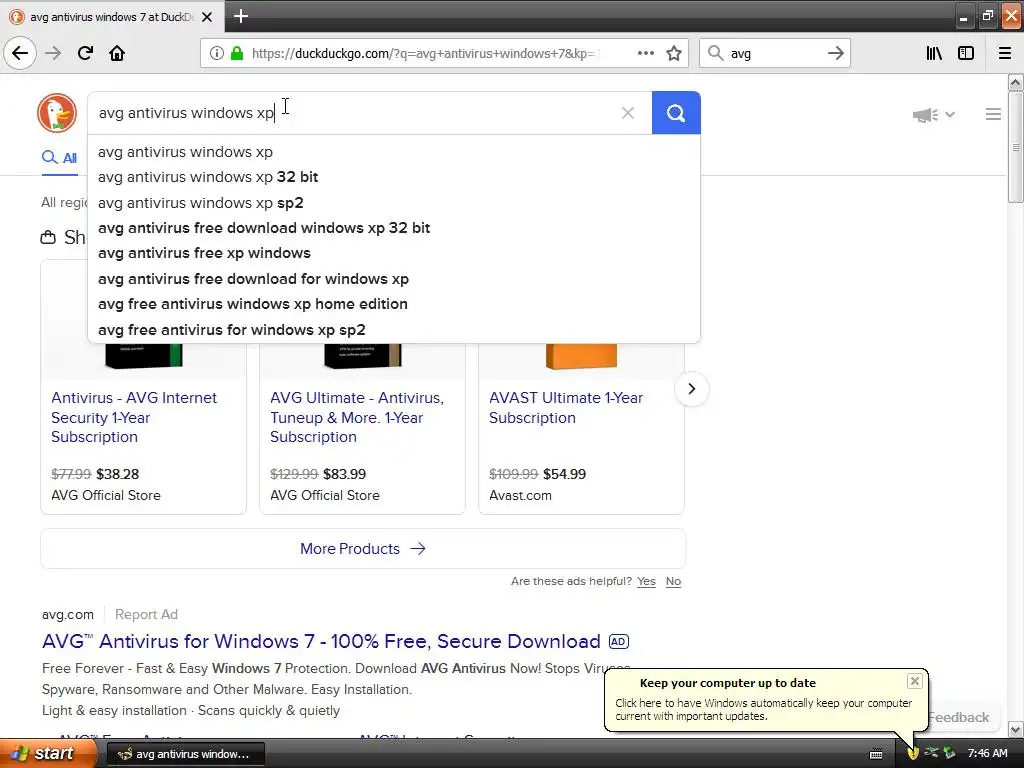Reload the current page

[x=85, y=54]
